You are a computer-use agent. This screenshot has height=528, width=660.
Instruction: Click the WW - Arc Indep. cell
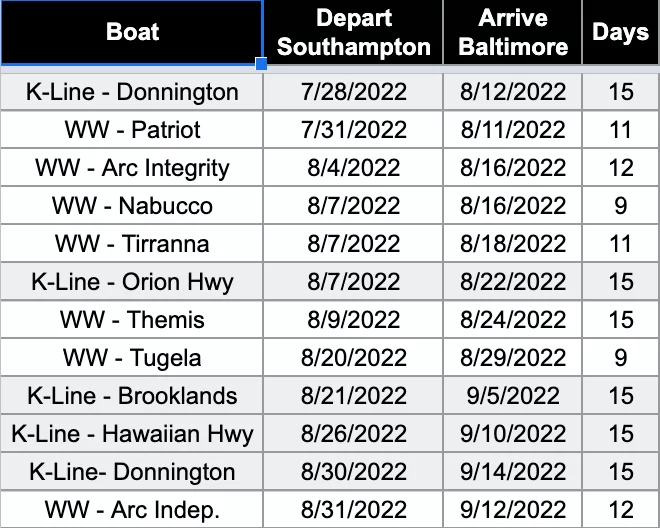(x=132, y=510)
